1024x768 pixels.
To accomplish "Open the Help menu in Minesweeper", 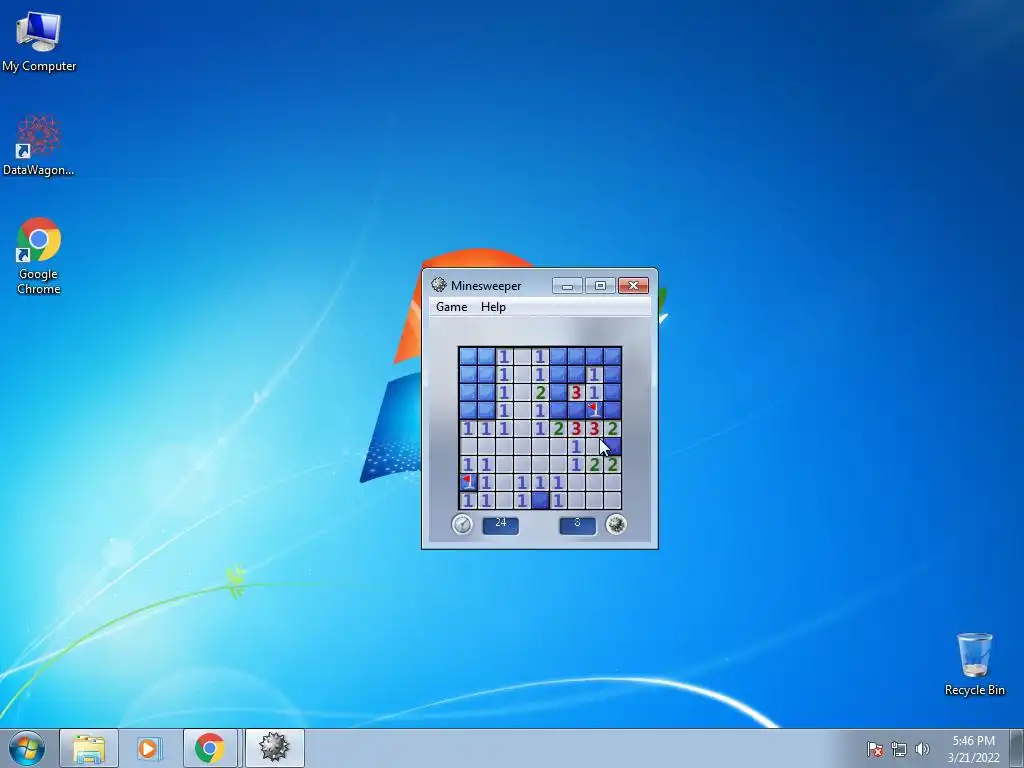I will pyautogui.click(x=493, y=307).
